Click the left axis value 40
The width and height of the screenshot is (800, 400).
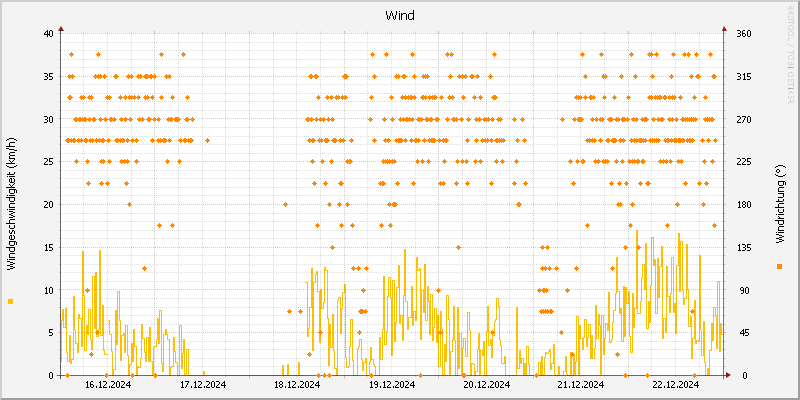point(48,34)
